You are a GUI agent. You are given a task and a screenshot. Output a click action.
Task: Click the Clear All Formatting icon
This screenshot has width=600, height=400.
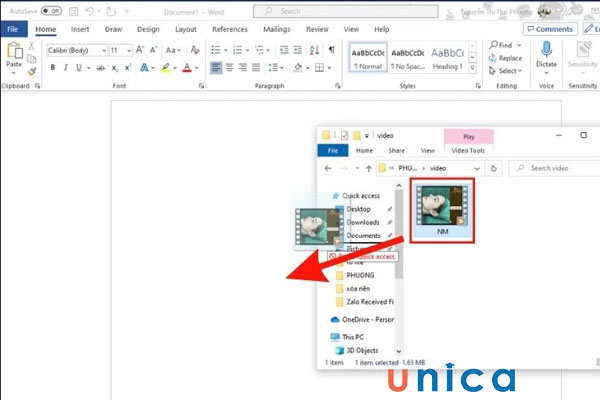[195, 50]
